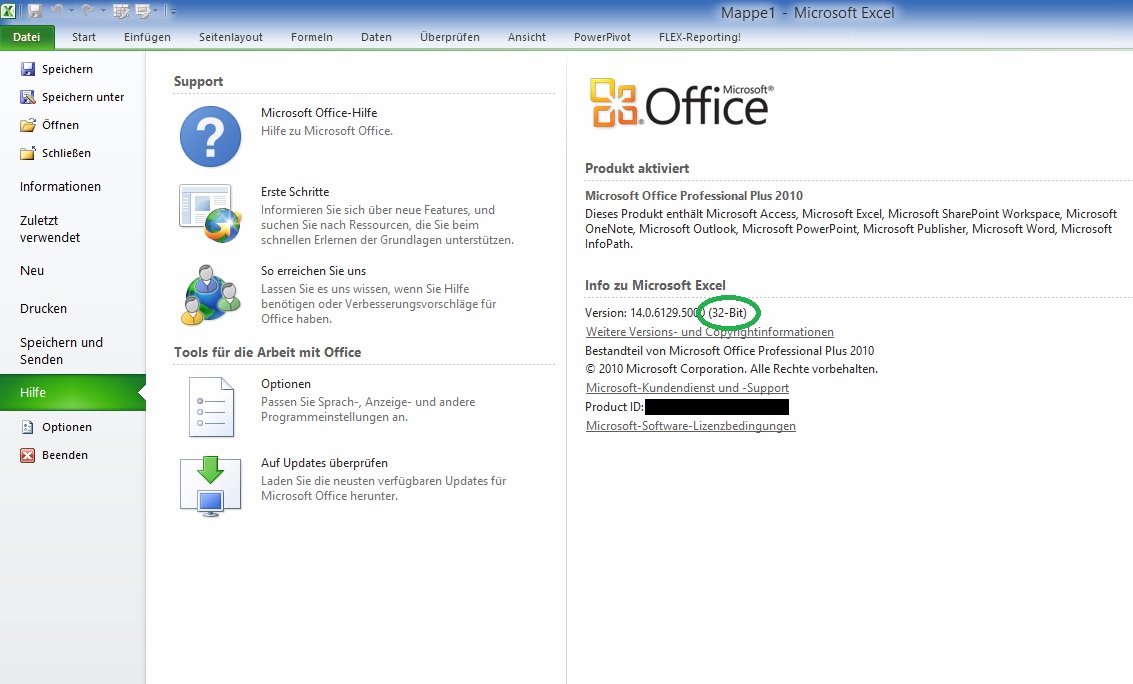Select 'Zuletzt verwendet' in the sidebar
The height and width of the screenshot is (684, 1133).
(x=50, y=229)
